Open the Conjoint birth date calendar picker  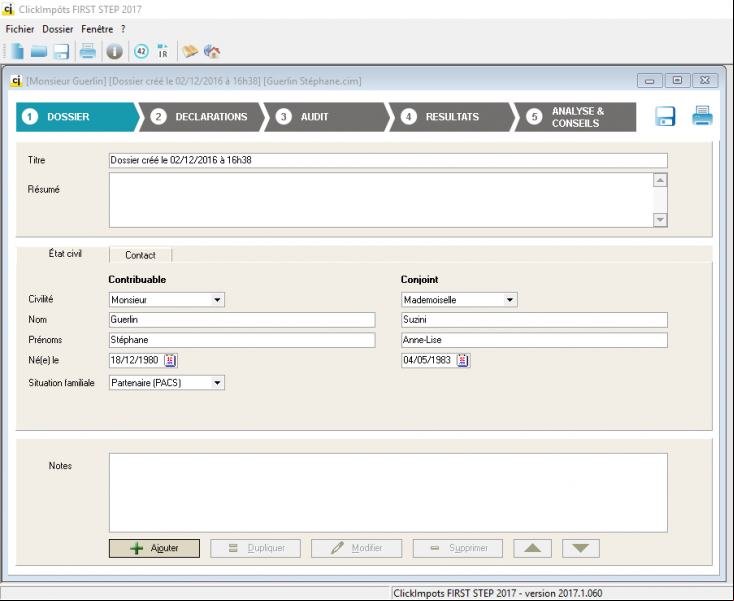tap(462, 360)
